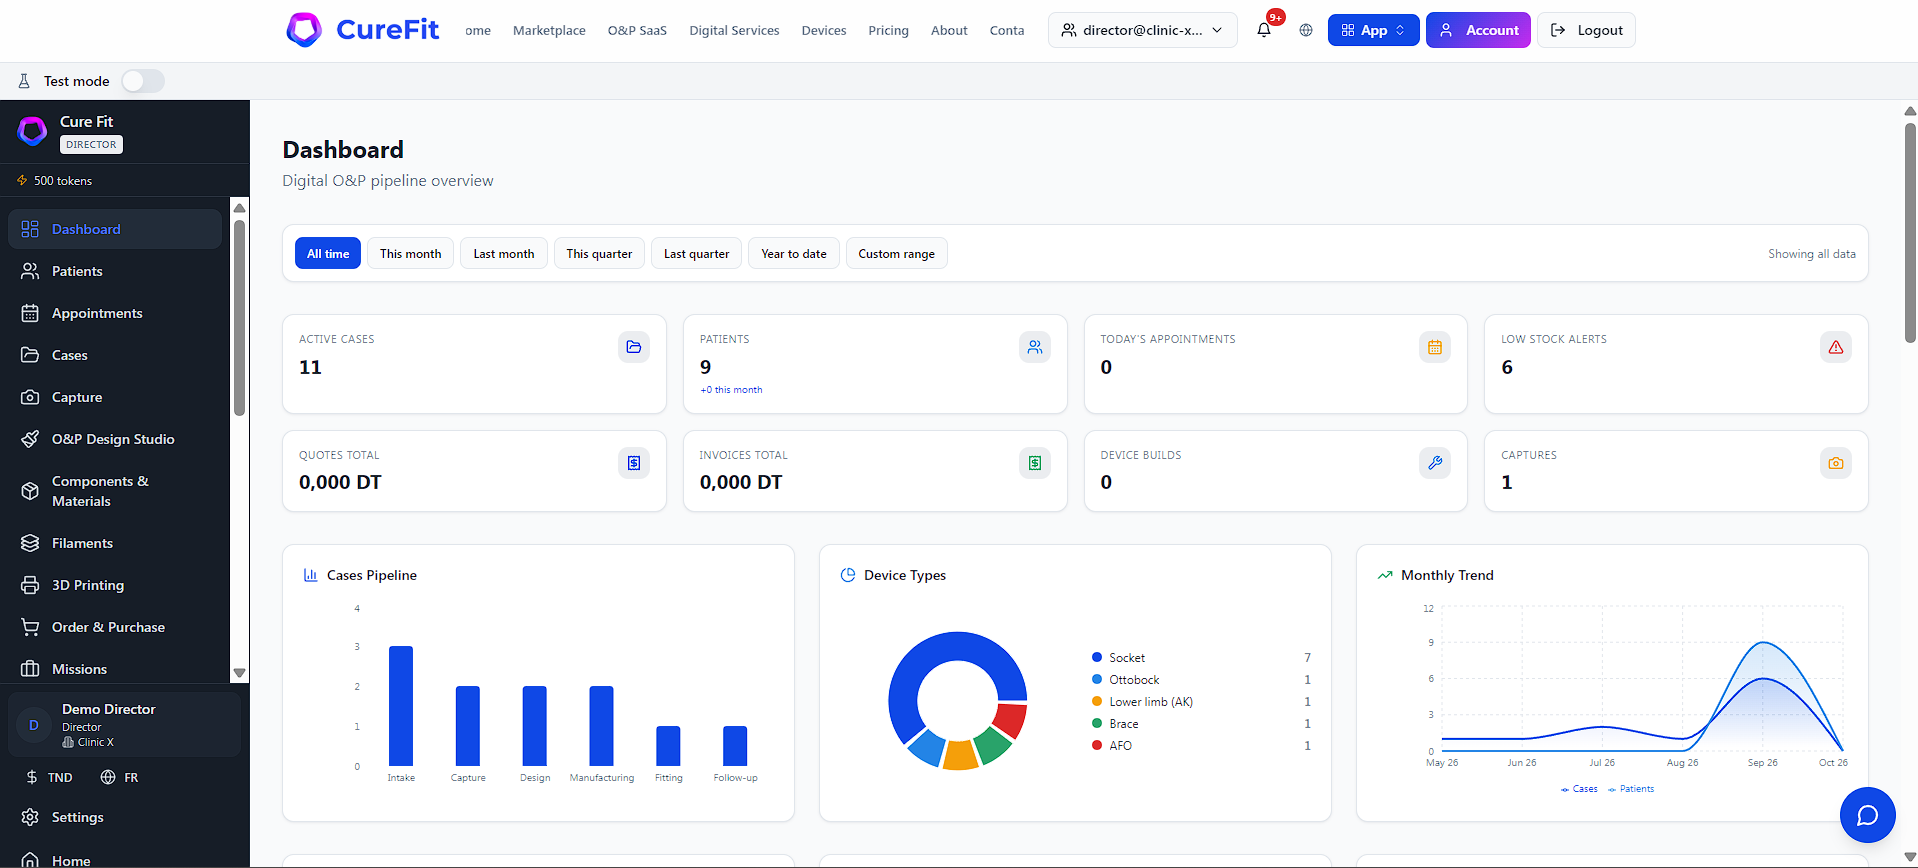Click the Active Cases folder icon
Screen dimensions: 1918x868
pos(634,347)
